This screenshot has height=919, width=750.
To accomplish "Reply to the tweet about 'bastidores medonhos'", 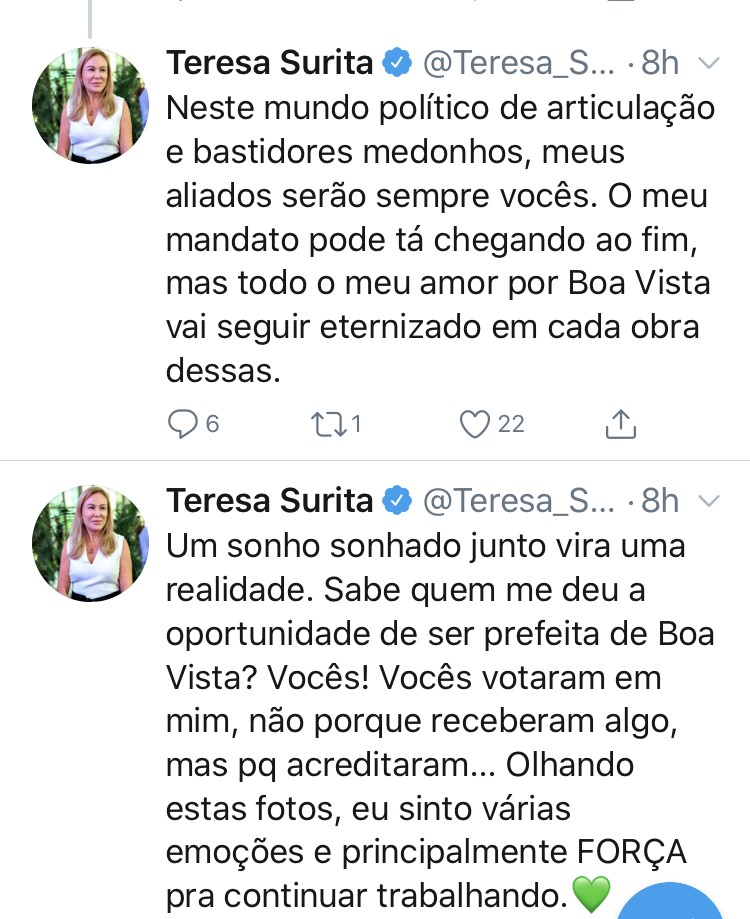I will click(x=183, y=424).
